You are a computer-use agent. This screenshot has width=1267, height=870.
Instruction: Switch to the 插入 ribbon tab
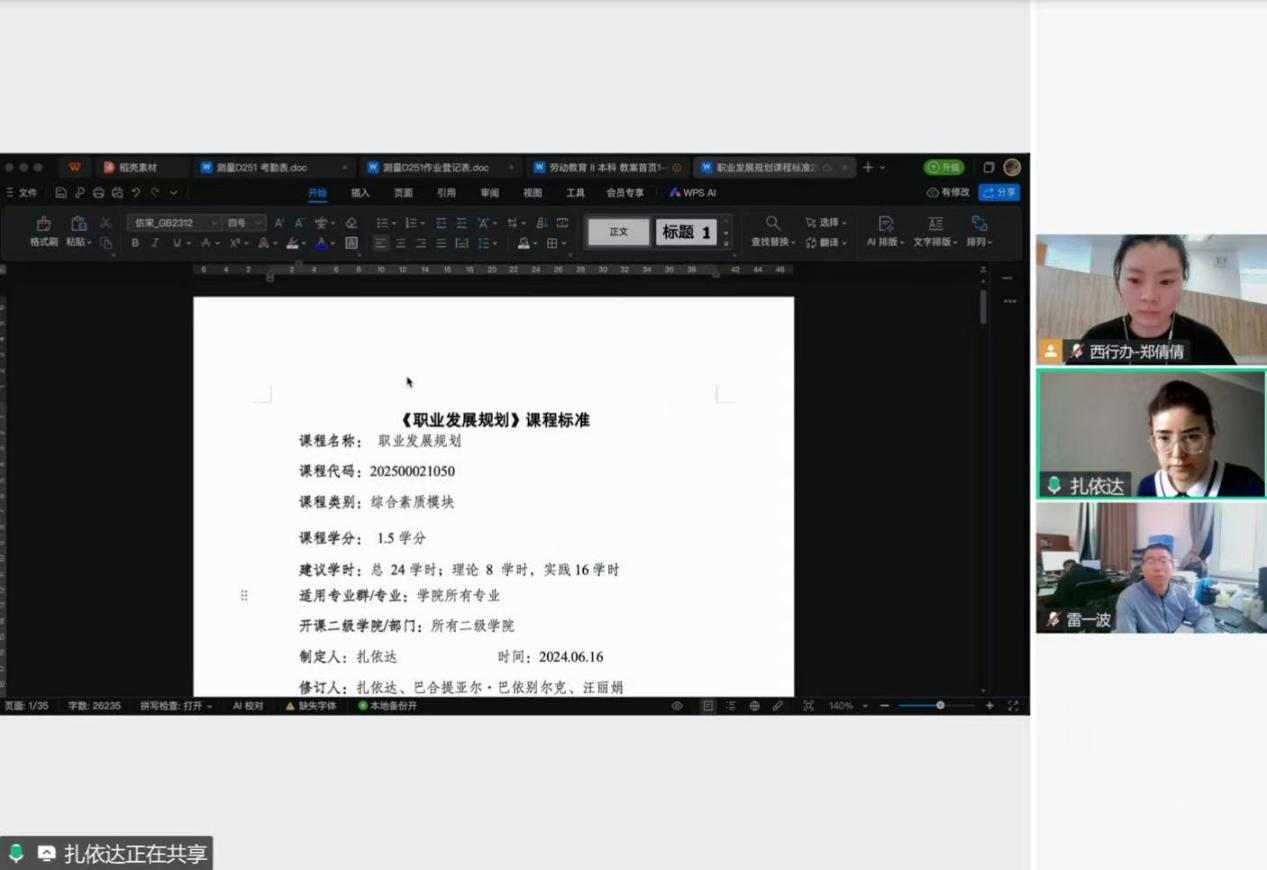[360, 193]
